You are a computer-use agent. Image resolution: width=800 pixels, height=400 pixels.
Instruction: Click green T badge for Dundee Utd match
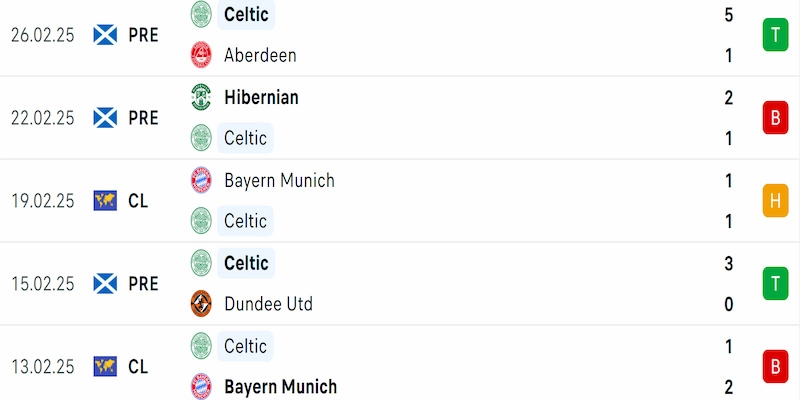click(x=776, y=283)
